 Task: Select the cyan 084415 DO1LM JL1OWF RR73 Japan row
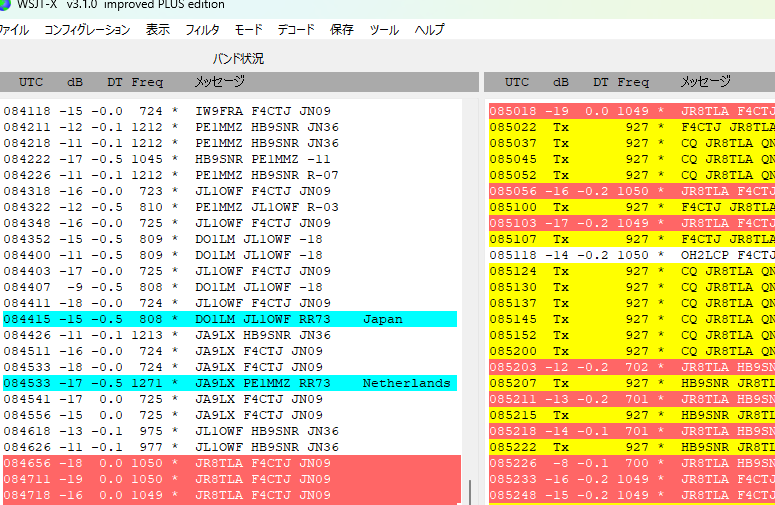(230, 319)
